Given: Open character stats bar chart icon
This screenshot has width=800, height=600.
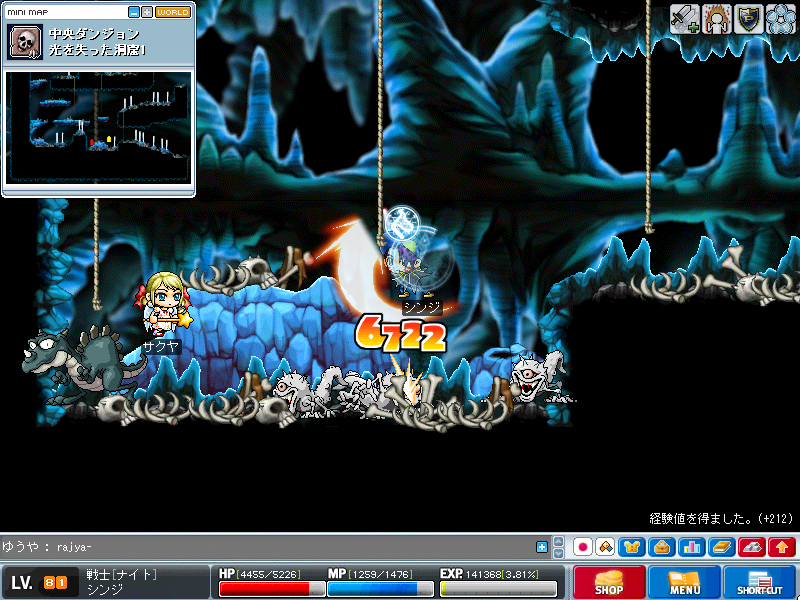Looking at the screenshot, I should [x=690, y=547].
